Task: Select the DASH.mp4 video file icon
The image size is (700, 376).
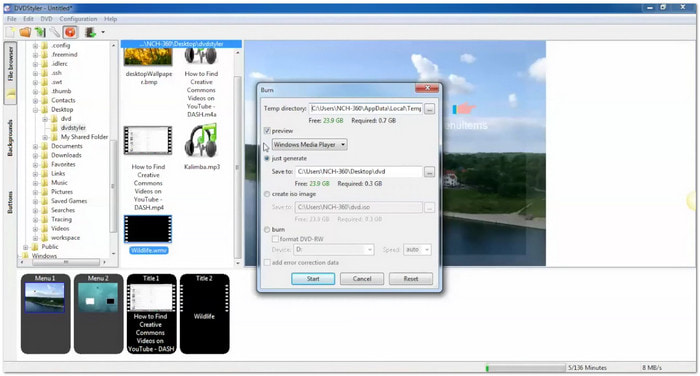Action: [x=148, y=141]
